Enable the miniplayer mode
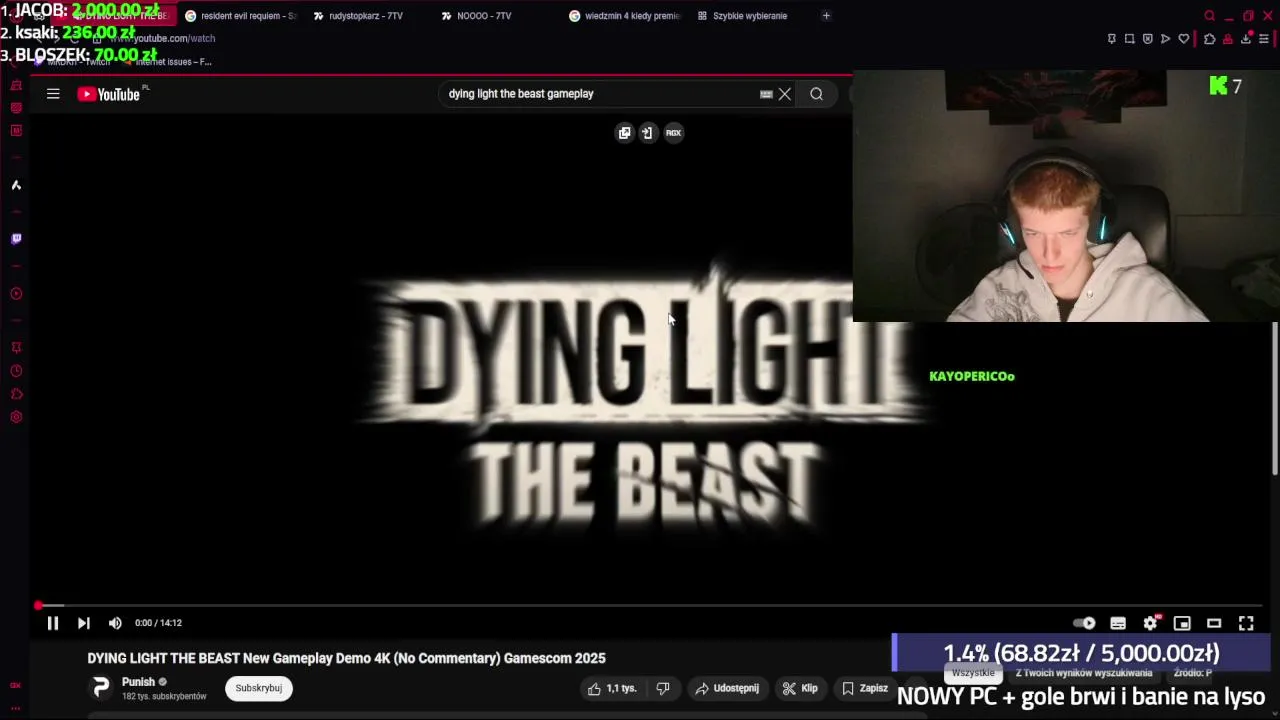Screen dimensions: 1280x720 (1182, 623)
